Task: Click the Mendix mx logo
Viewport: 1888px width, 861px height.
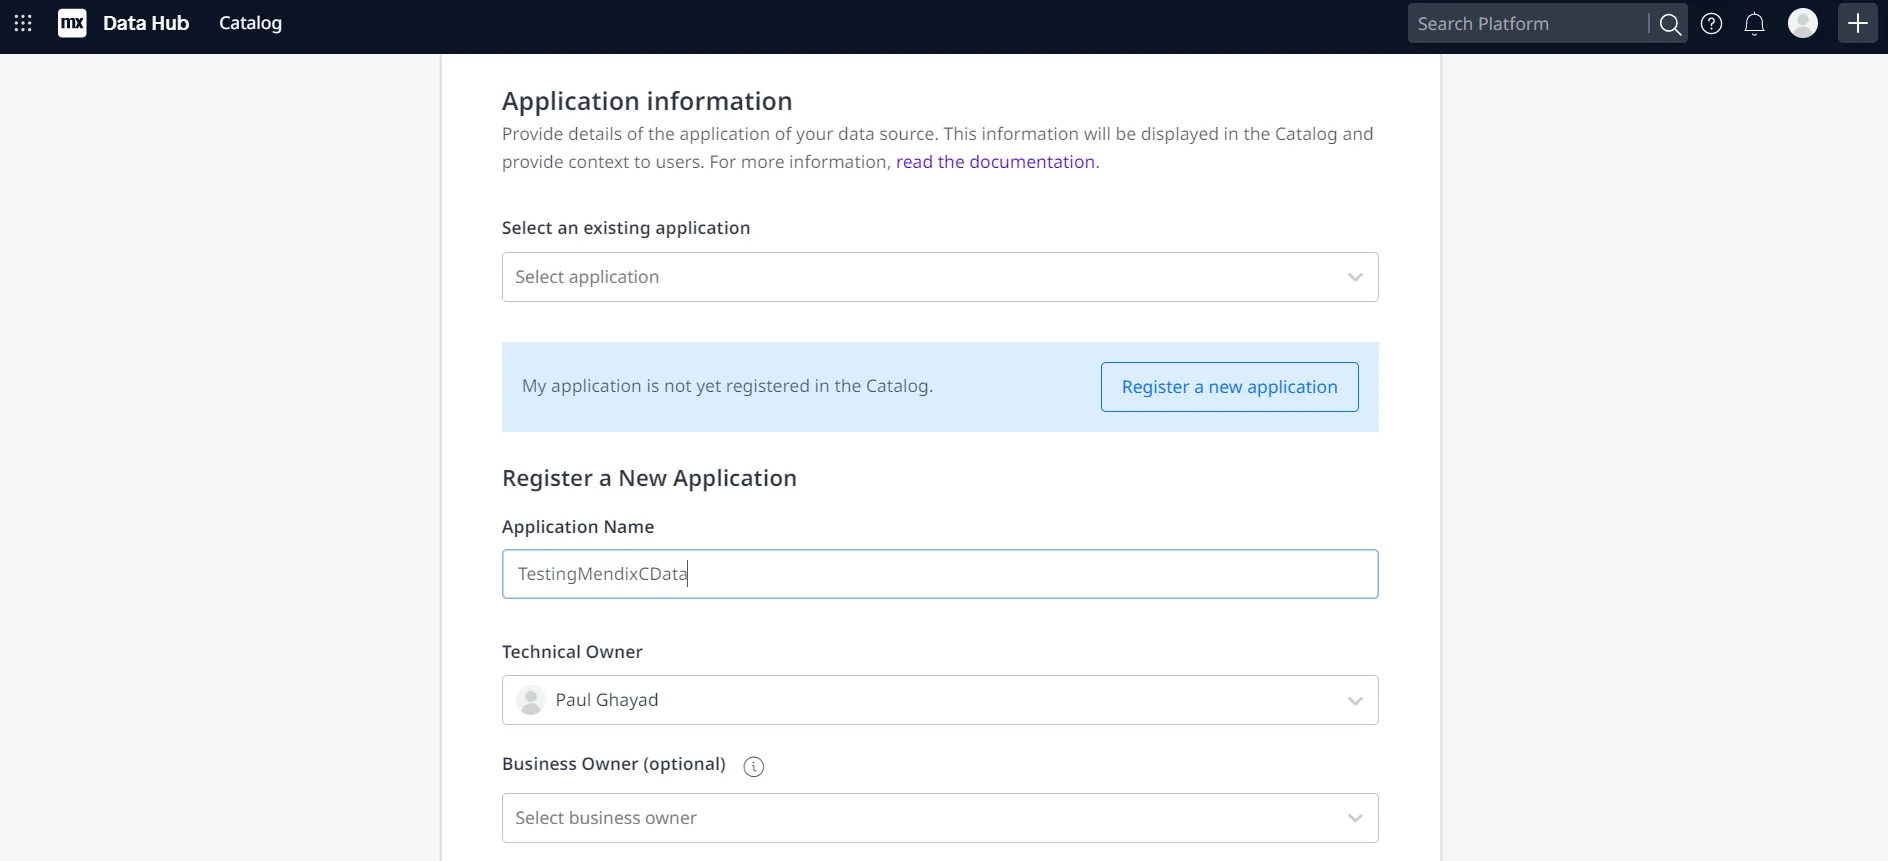Action: (x=72, y=23)
